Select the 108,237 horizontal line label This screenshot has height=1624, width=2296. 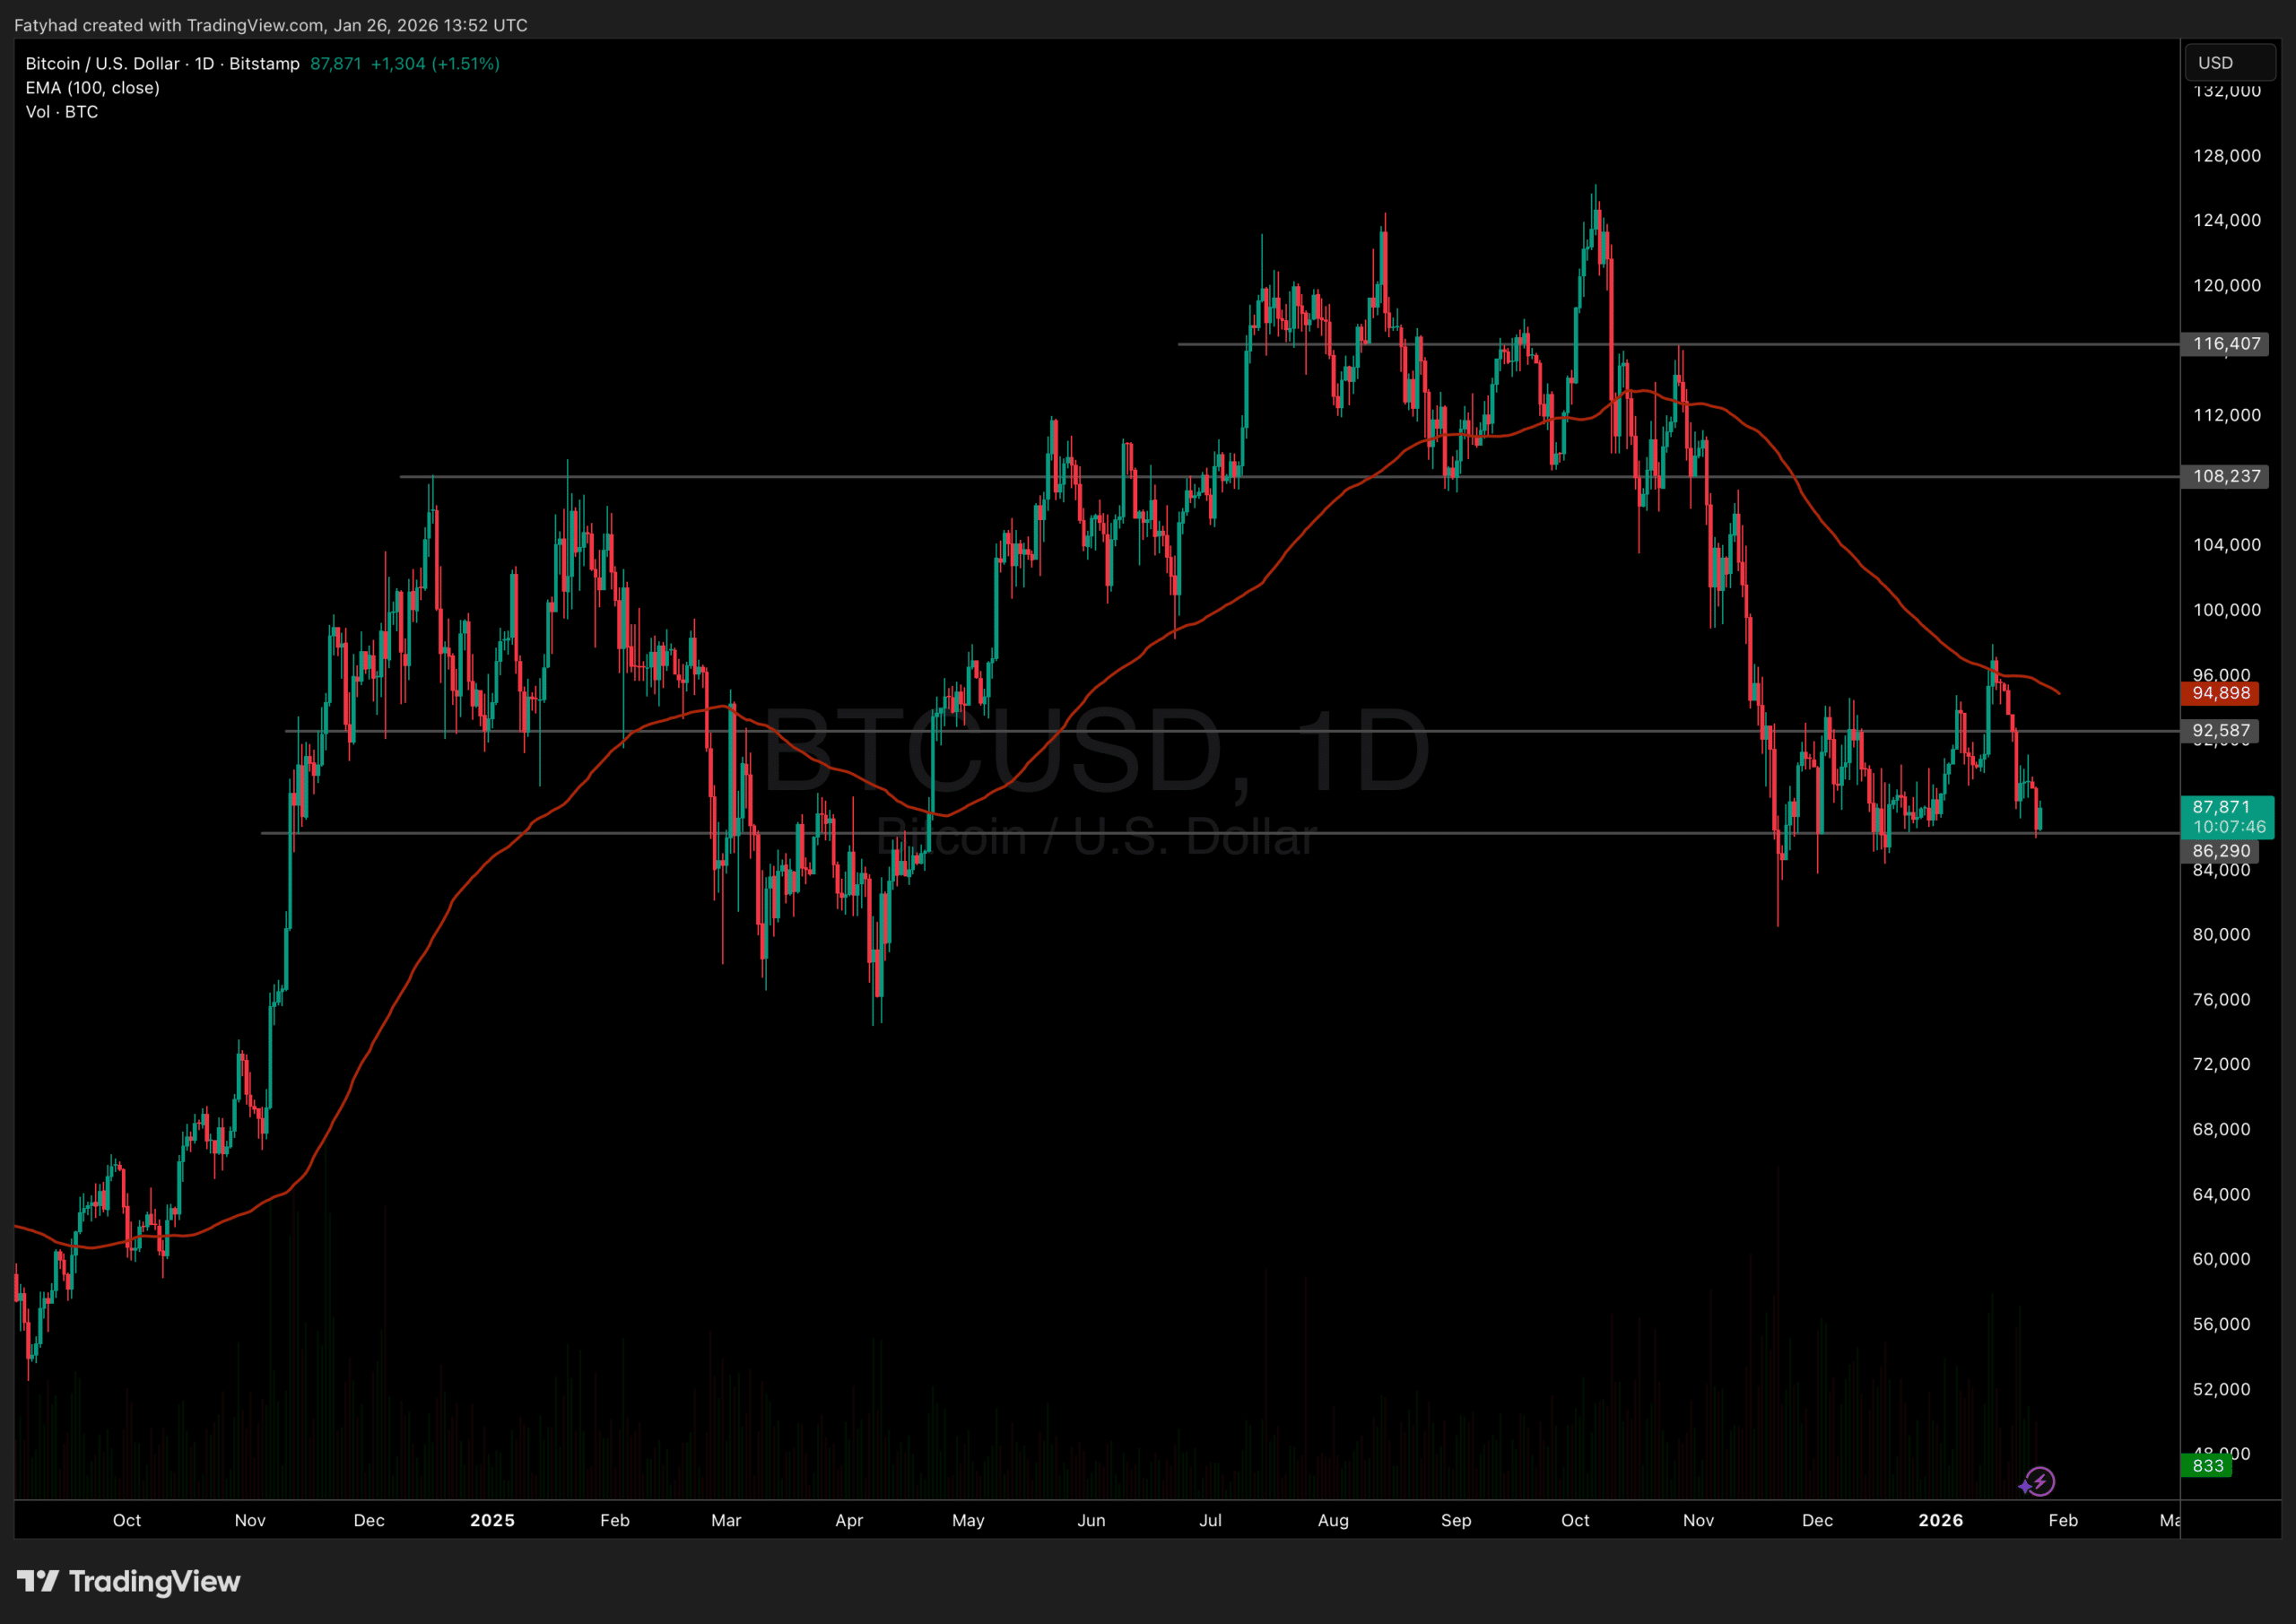click(2225, 476)
